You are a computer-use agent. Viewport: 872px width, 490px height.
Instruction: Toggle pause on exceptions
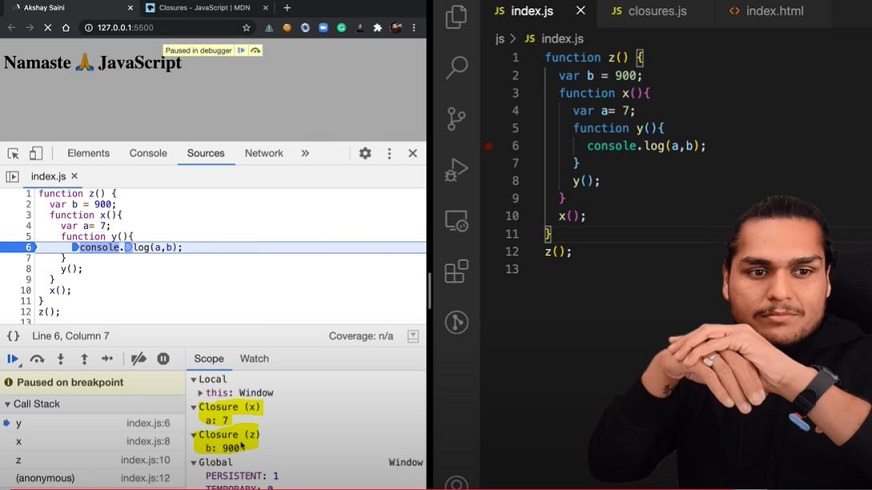[x=163, y=359]
